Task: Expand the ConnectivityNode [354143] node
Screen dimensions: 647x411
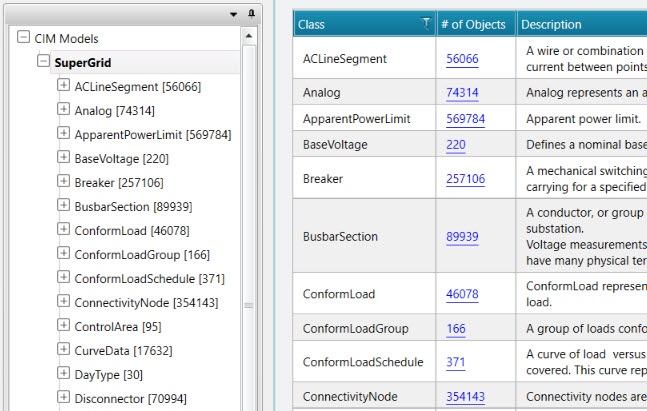Action: [63, 301]
